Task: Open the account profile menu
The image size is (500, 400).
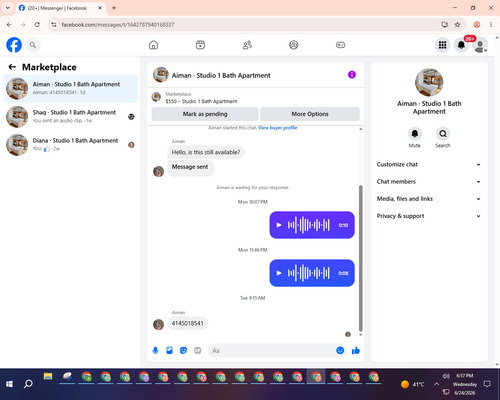Action: tap(480, 45)
